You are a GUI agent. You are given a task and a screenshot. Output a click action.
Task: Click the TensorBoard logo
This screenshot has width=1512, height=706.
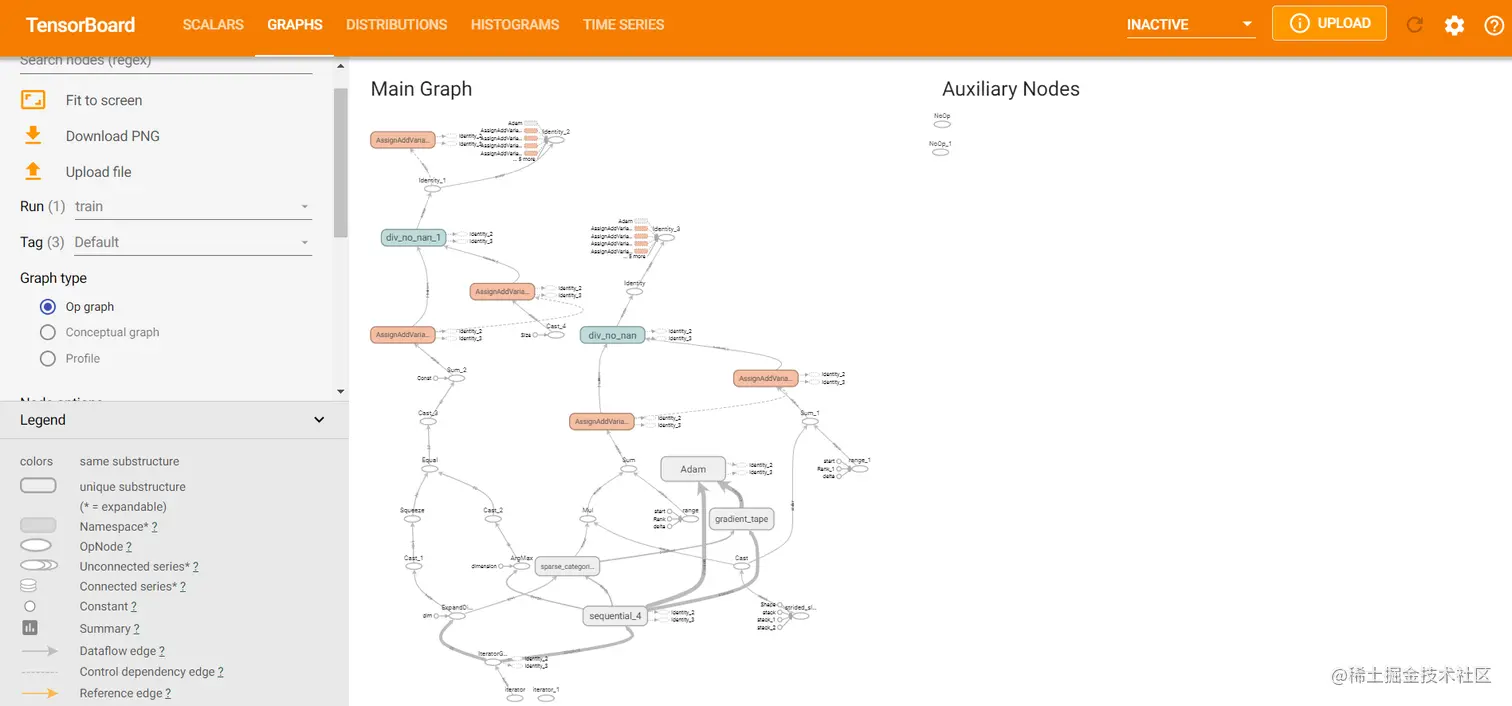(x=80, y=24)
